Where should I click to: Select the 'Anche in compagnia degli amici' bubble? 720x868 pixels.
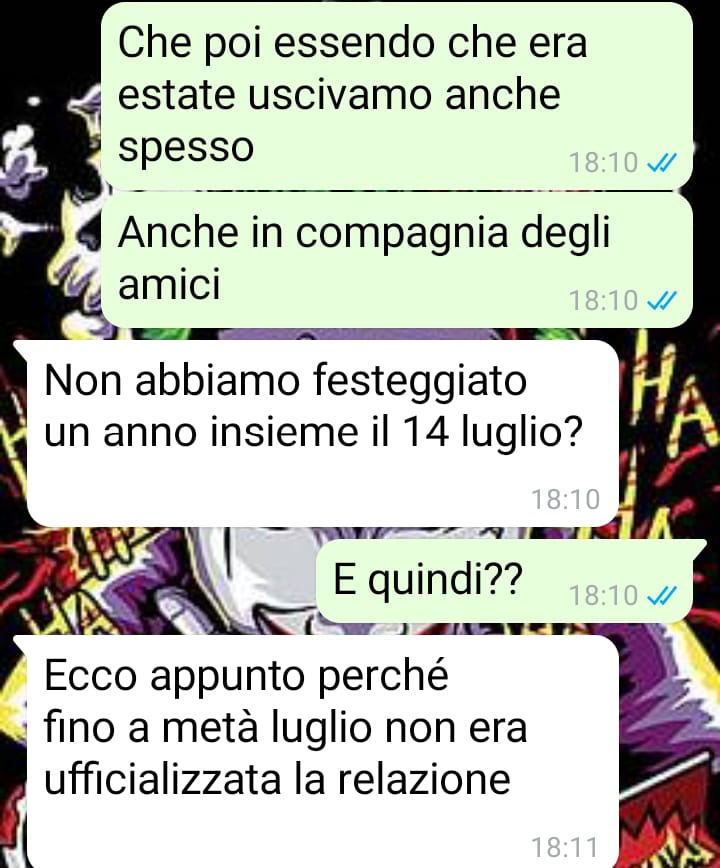click(x=397, y=260)
